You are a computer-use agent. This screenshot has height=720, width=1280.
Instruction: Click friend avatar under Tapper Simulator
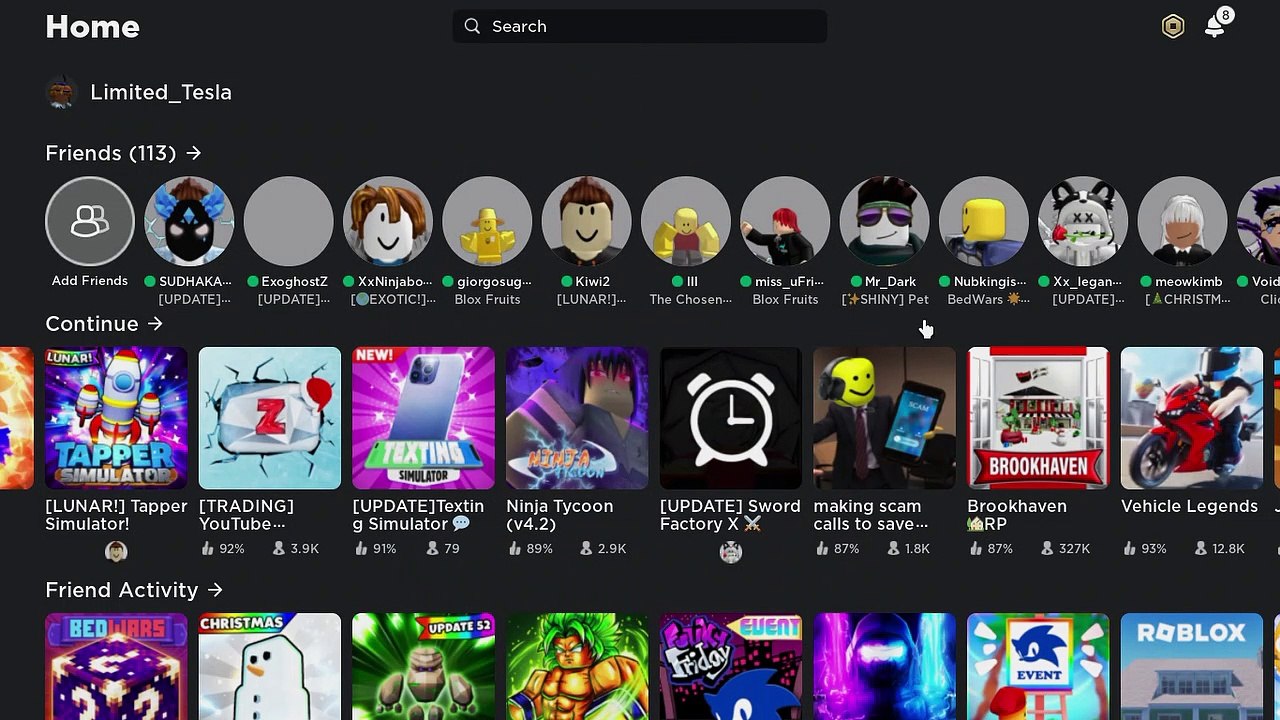coord(116,551)
